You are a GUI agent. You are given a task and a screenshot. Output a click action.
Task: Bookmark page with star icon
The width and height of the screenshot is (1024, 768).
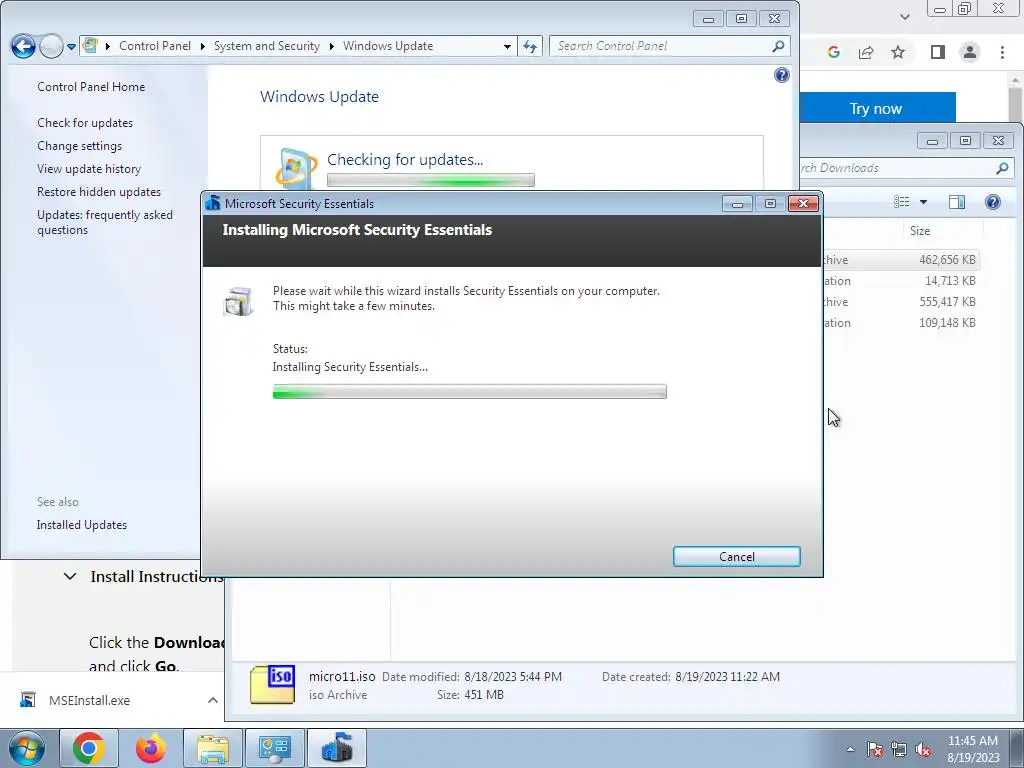898,52
